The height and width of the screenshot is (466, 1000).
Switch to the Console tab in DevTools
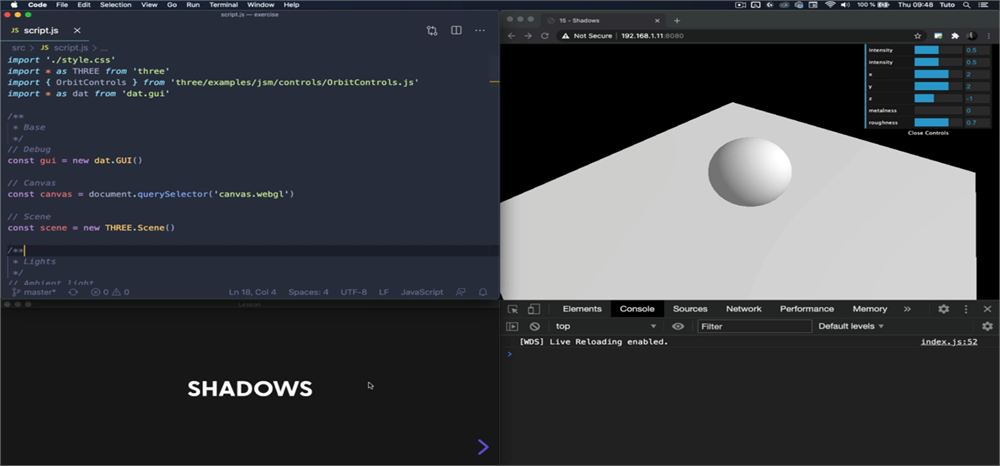click(x=637, y=309)
